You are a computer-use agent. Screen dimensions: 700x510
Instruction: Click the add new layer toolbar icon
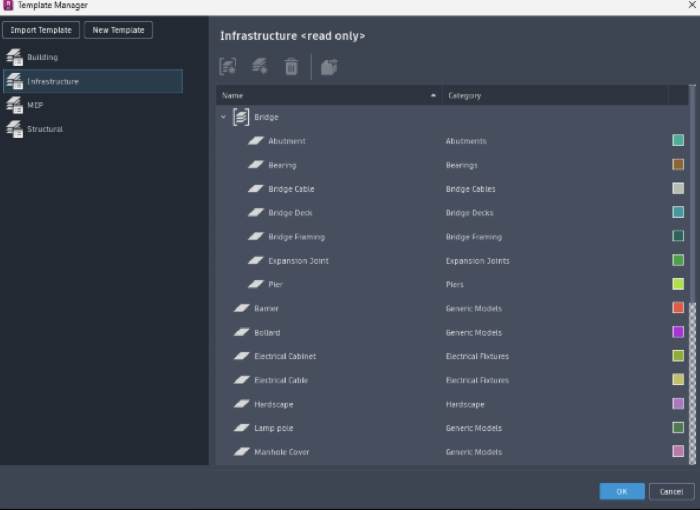point(260,66)
